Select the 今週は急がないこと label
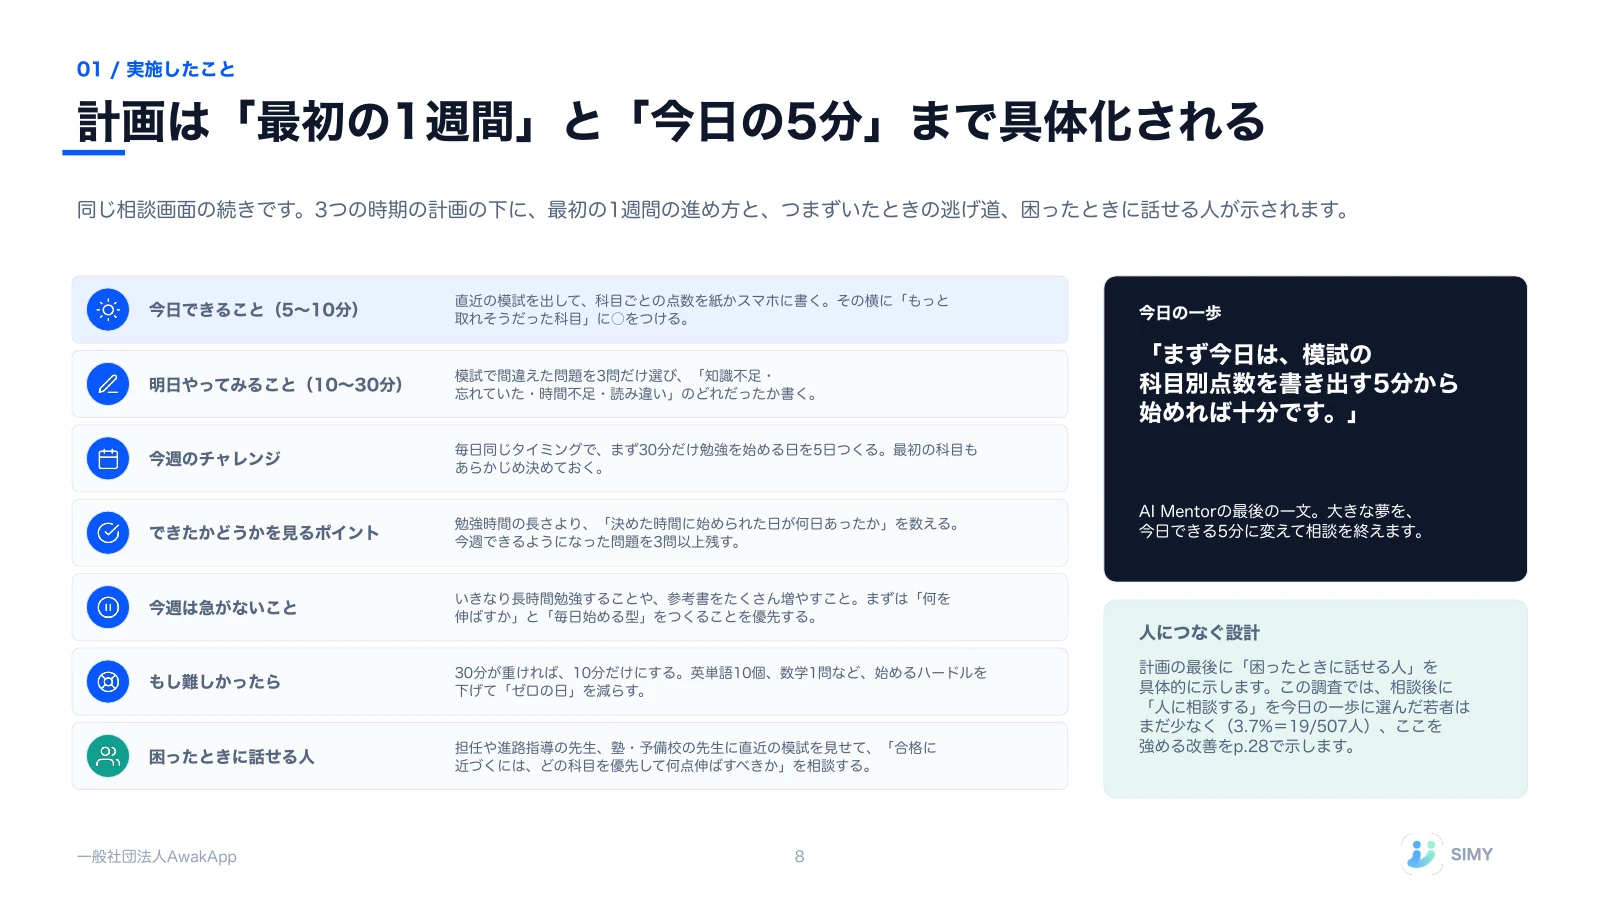This screenshot has width=1600, height=900. 223,607
